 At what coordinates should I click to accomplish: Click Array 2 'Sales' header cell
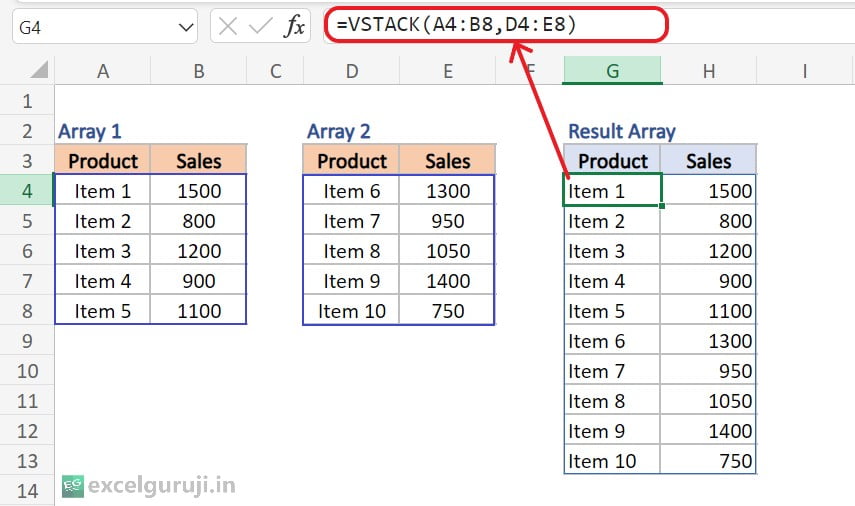click(448, 161)
